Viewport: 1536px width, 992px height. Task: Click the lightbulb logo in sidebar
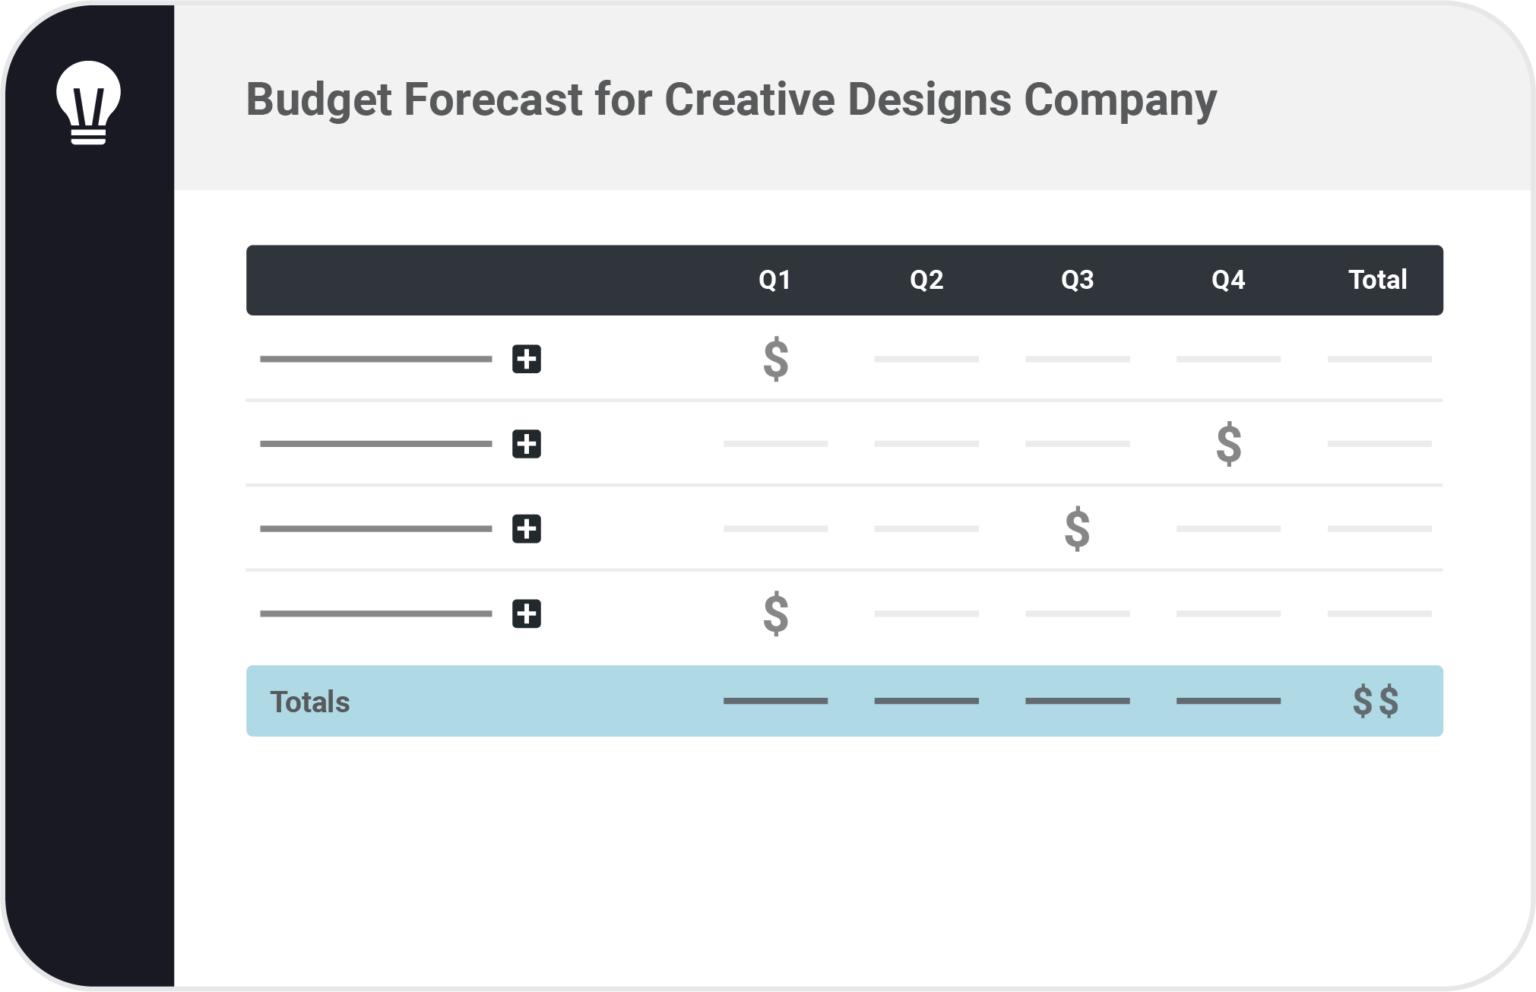tap(88, 102)
